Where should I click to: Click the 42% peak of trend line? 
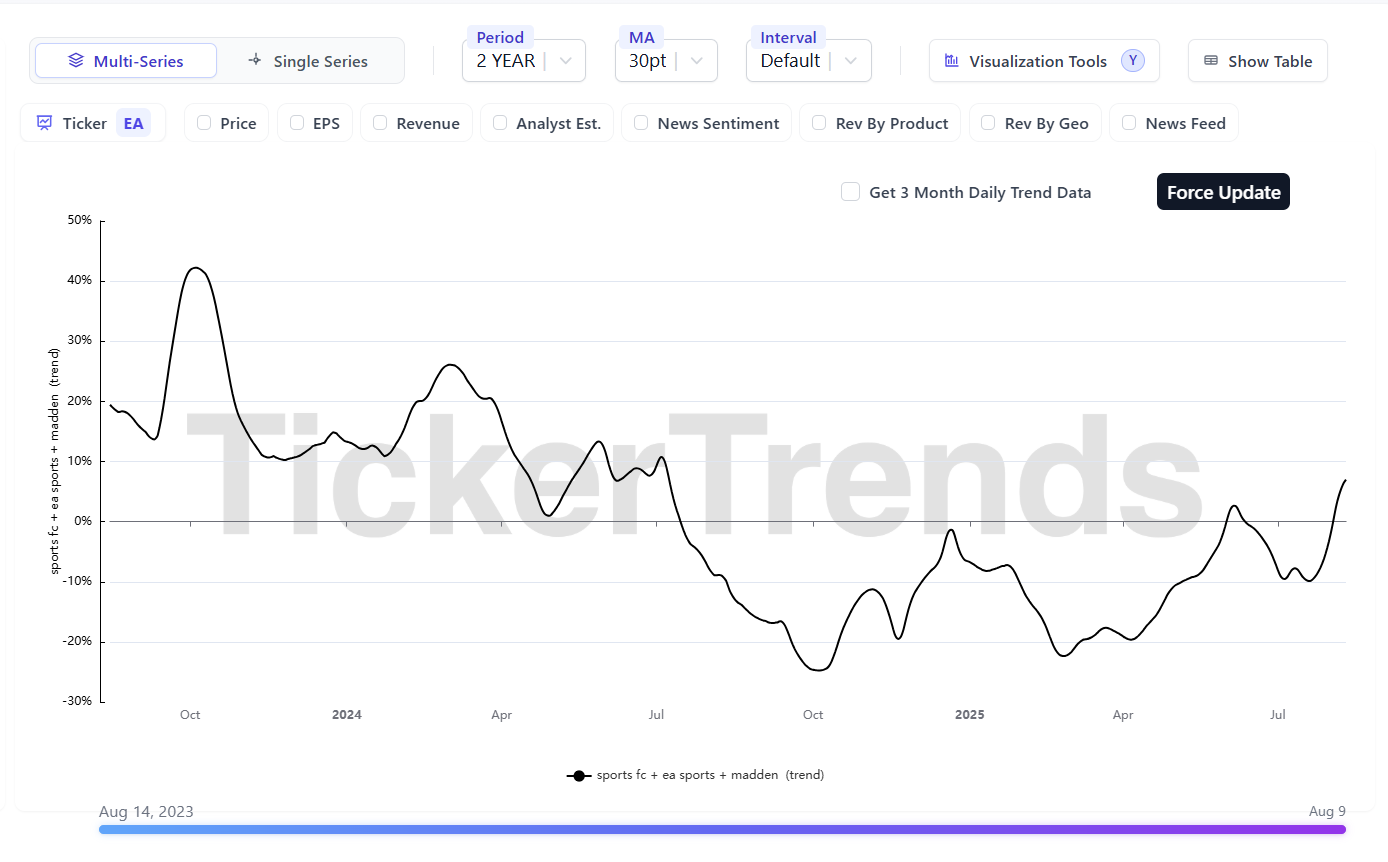[196, 268]
